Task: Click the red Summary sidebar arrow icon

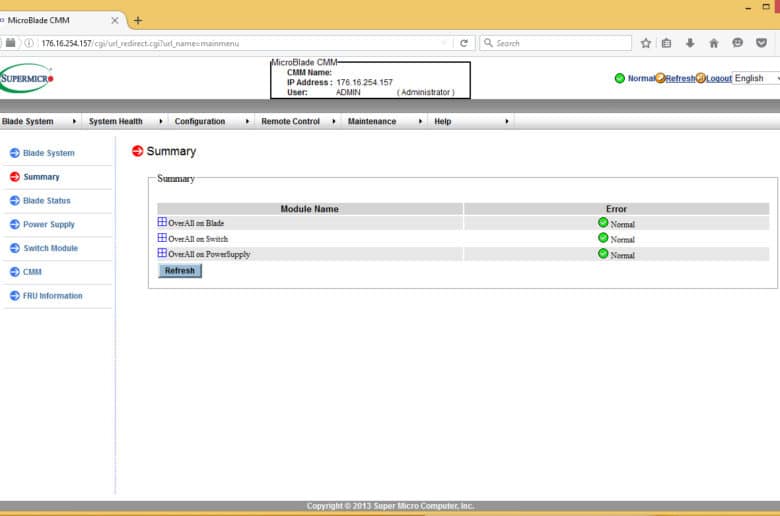Action: (15, 177)
